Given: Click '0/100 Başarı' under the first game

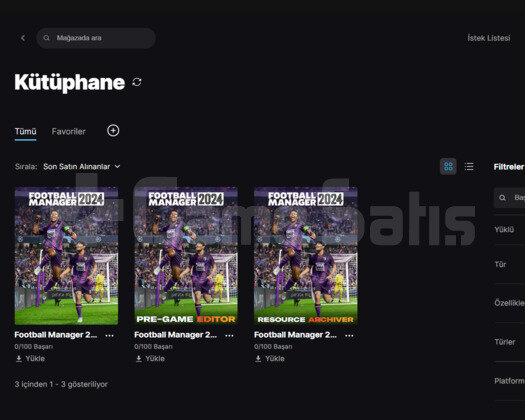Looking at the screenshot, I should click(x=33, y=347).
